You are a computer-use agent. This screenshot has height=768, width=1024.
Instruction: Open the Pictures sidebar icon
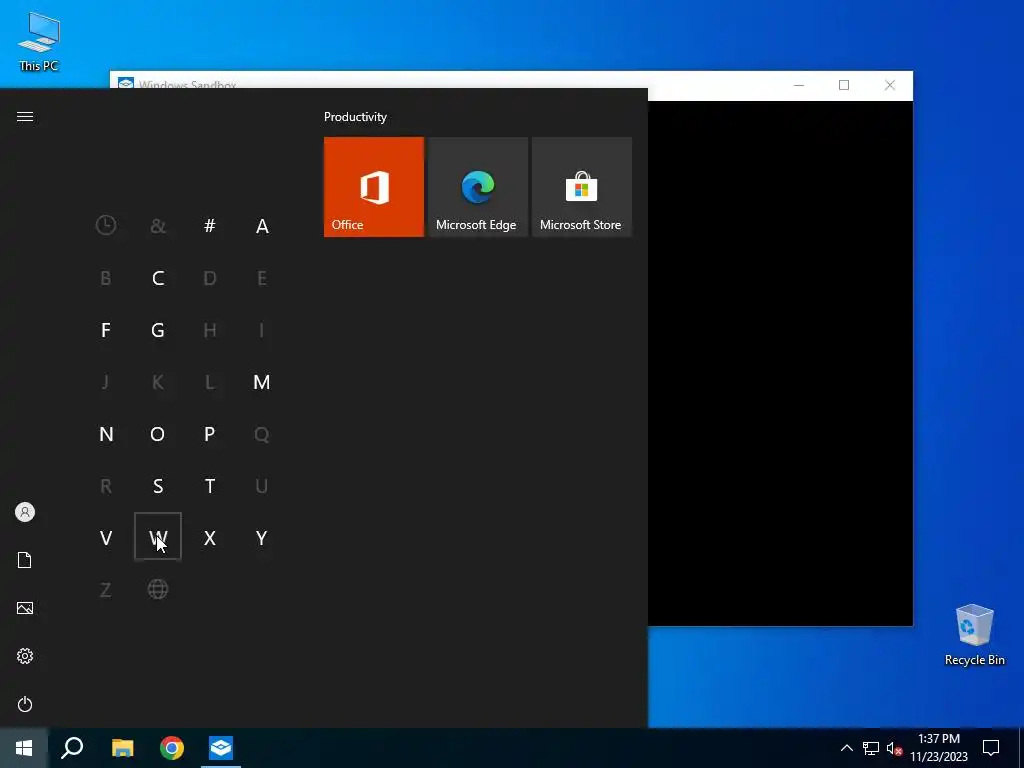point(25,608)
